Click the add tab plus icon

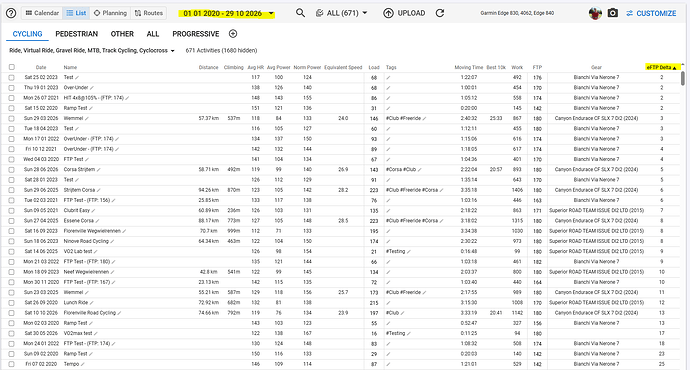pyautogui.click(x=233, y=34)
